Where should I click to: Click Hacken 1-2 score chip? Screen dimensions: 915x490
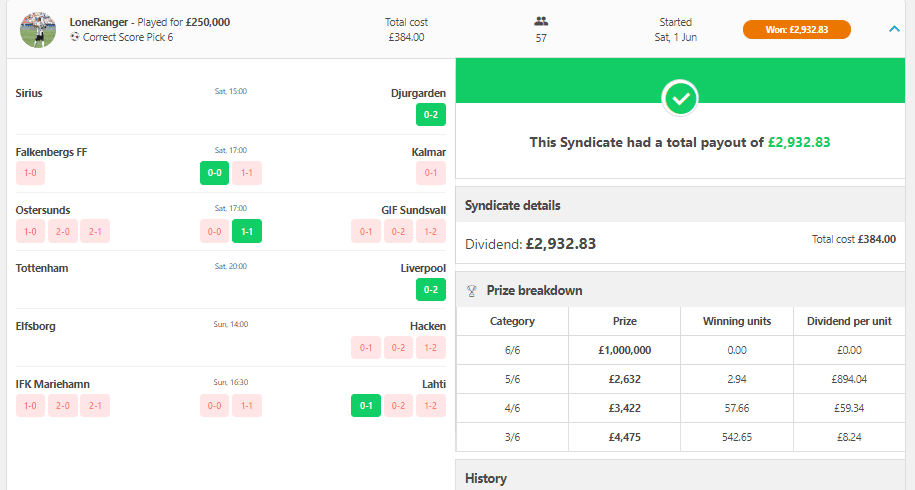[x=431, y=348]
